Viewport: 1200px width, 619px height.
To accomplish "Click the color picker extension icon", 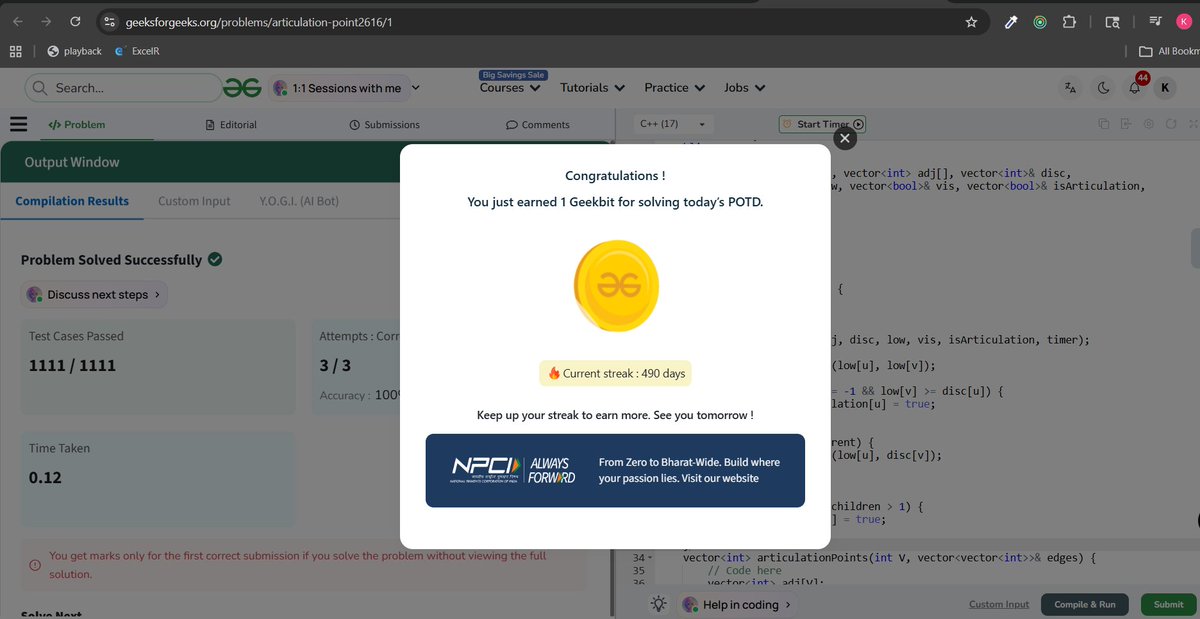I will tap(1011, 21).
